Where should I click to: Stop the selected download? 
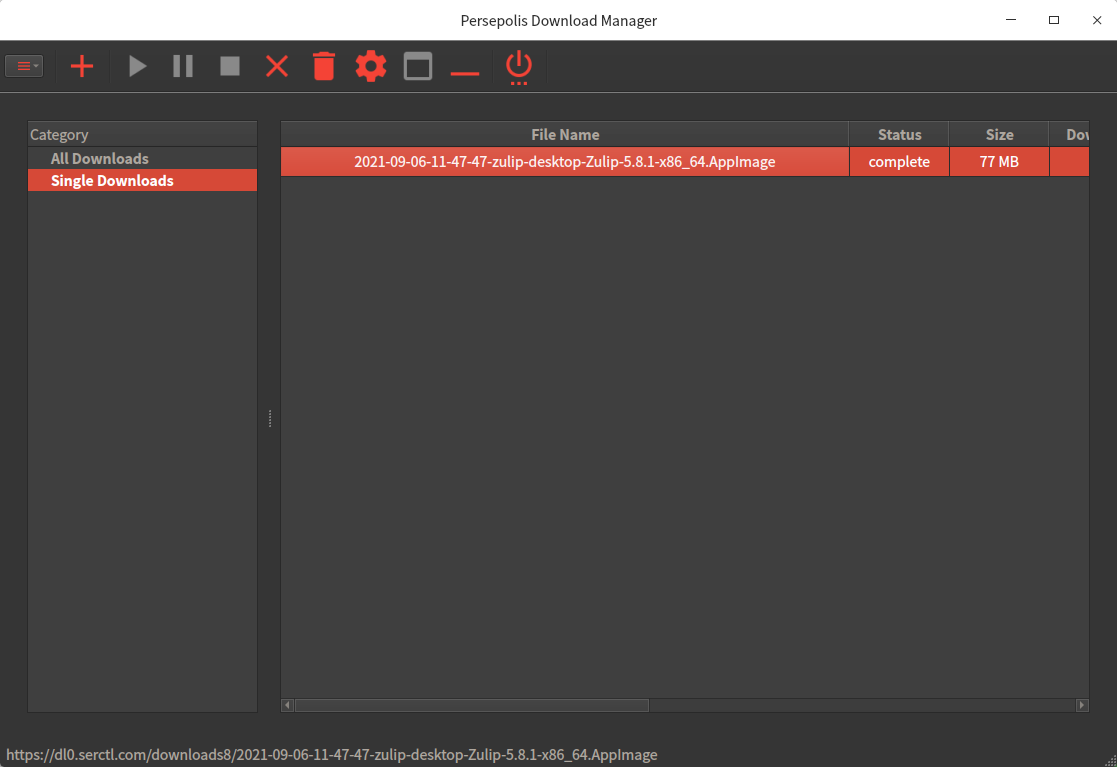(x=230, y=67)
